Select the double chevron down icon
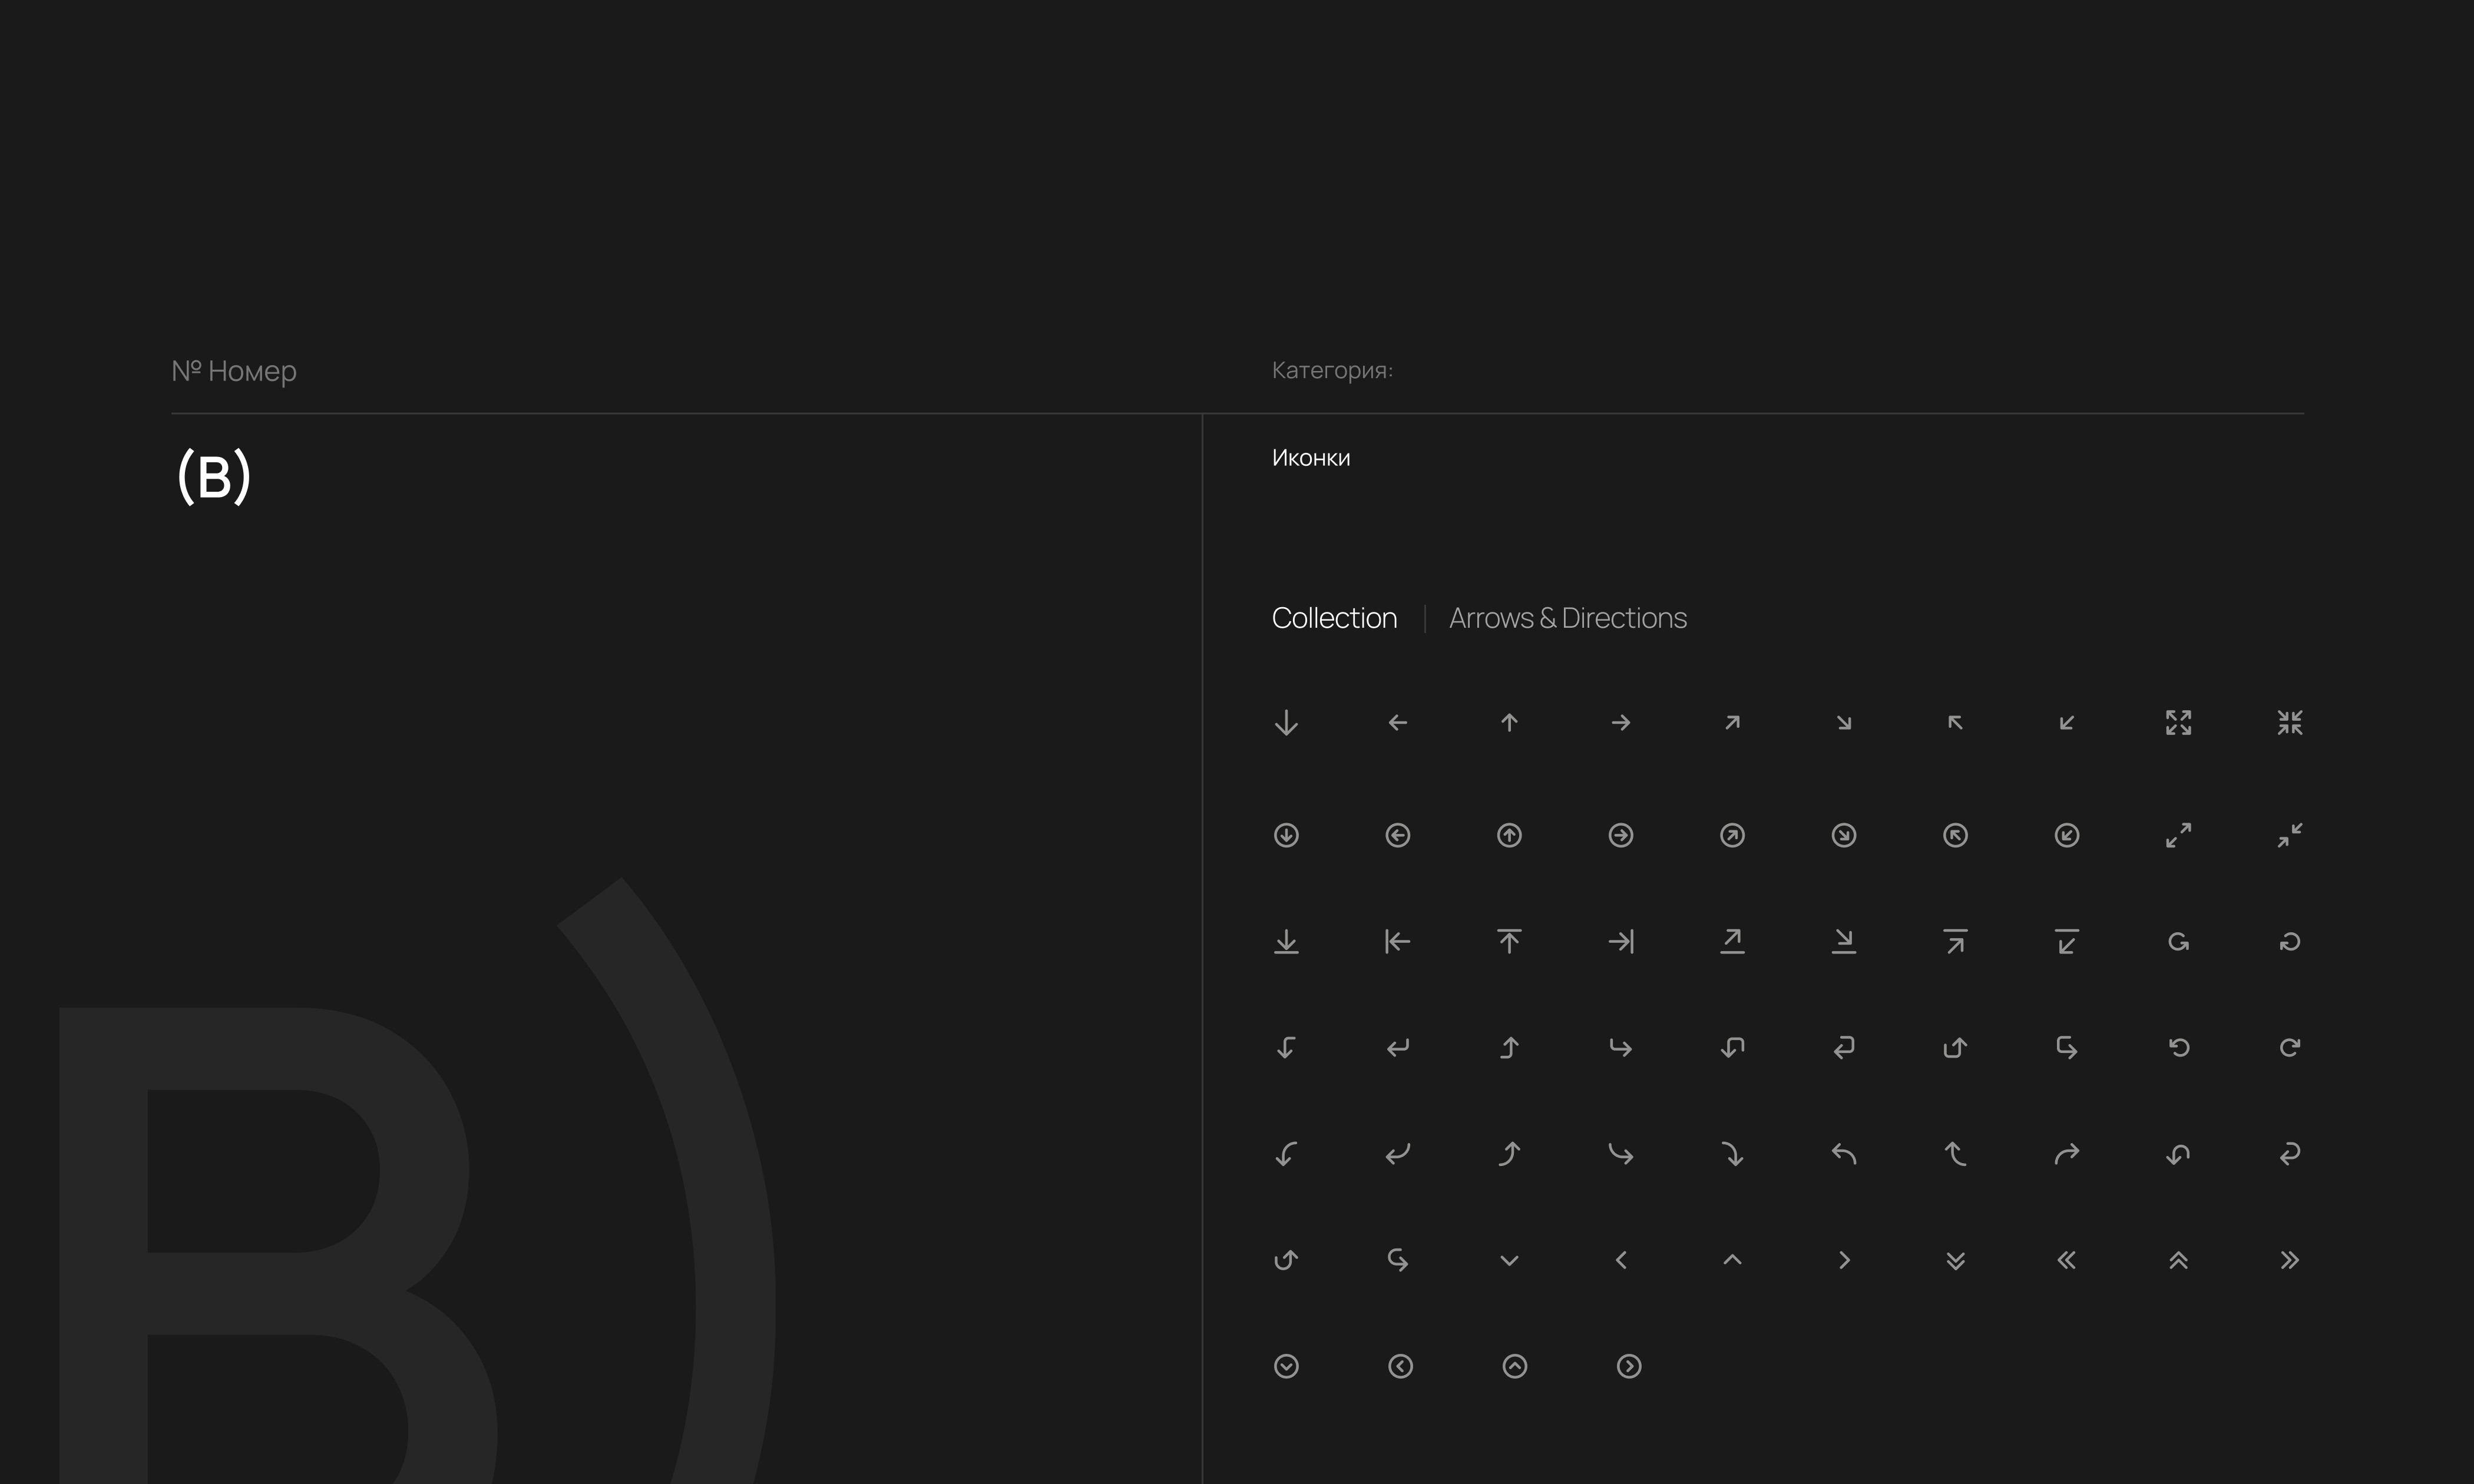Viewport: 2474px width, 1484px height. pyautogui.click(x=1955, y=1260)
